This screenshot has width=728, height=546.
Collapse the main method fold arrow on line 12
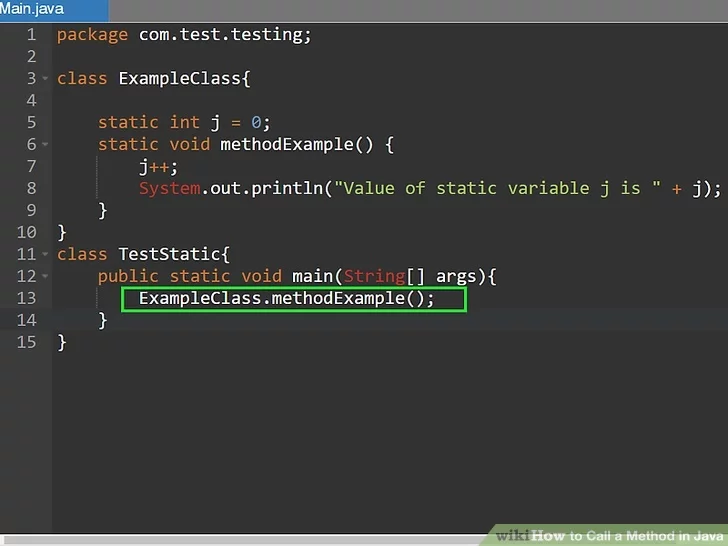(x=46, y=276)
